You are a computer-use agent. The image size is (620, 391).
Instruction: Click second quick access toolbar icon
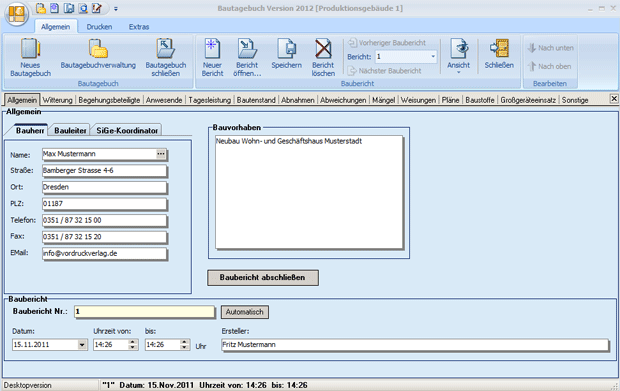(x=55, y=8)
